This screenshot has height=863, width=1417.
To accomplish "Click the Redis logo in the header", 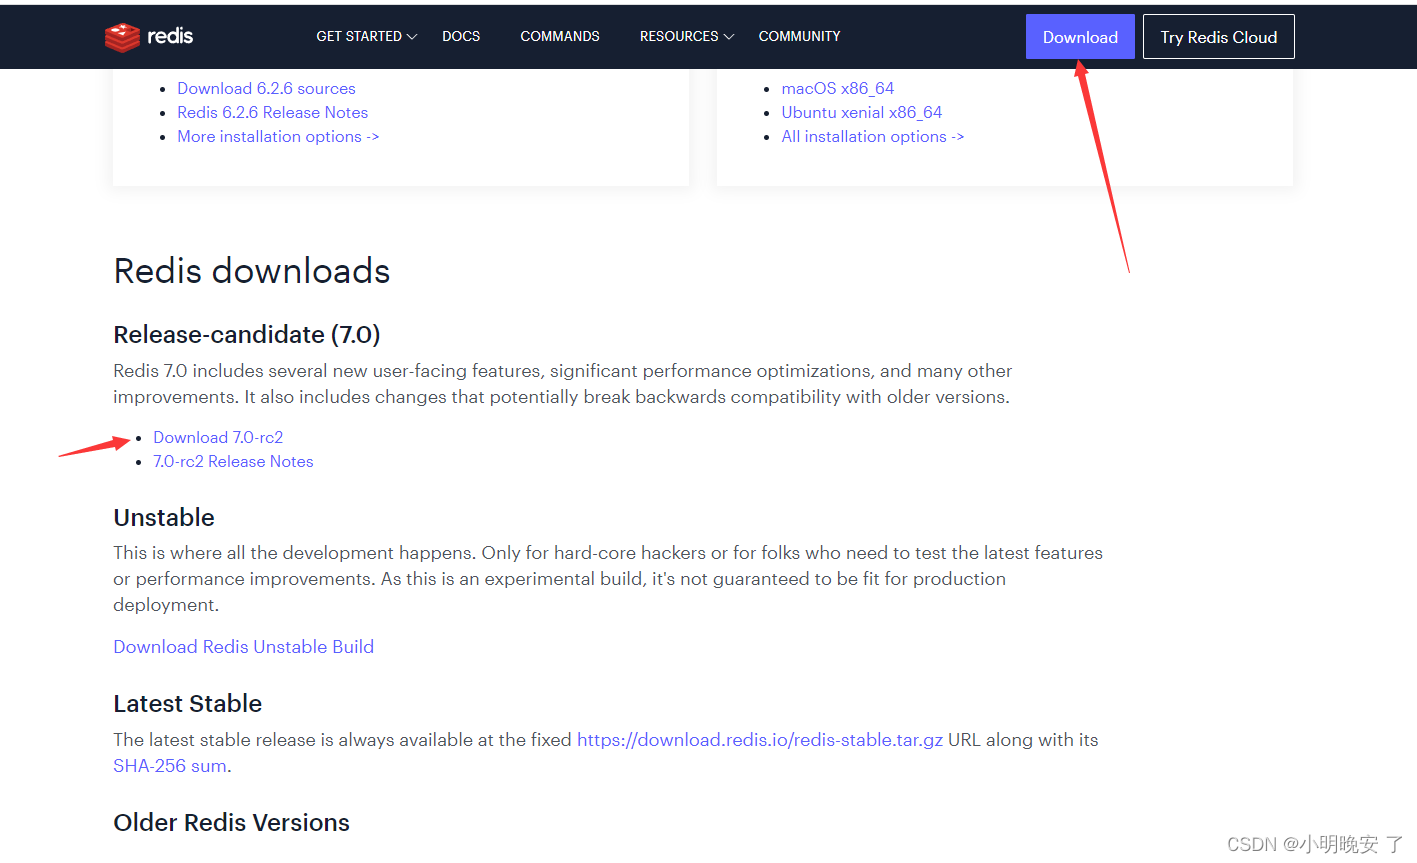I will 149,37.
